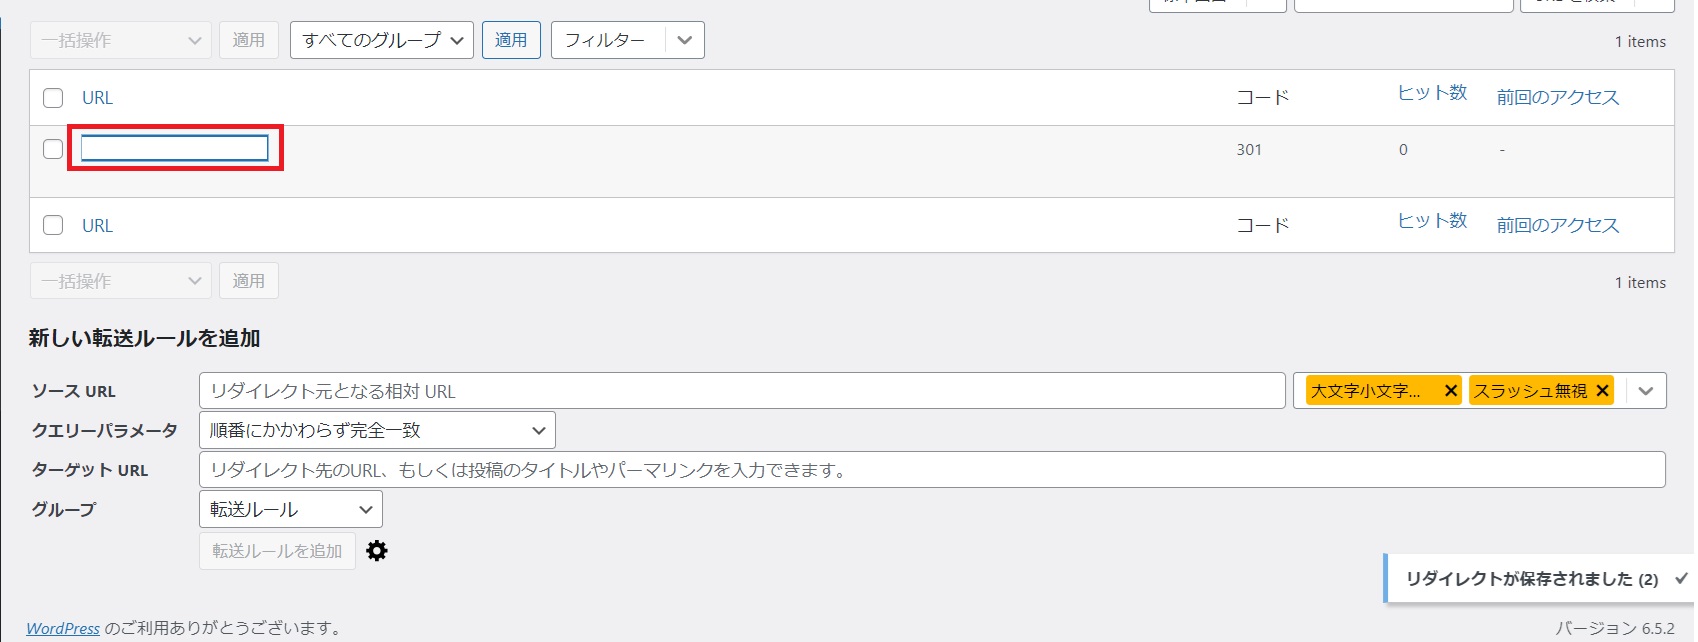Click the 新しい転送ルールを追加 heading

pyautogui.click(x=145, y=338)
